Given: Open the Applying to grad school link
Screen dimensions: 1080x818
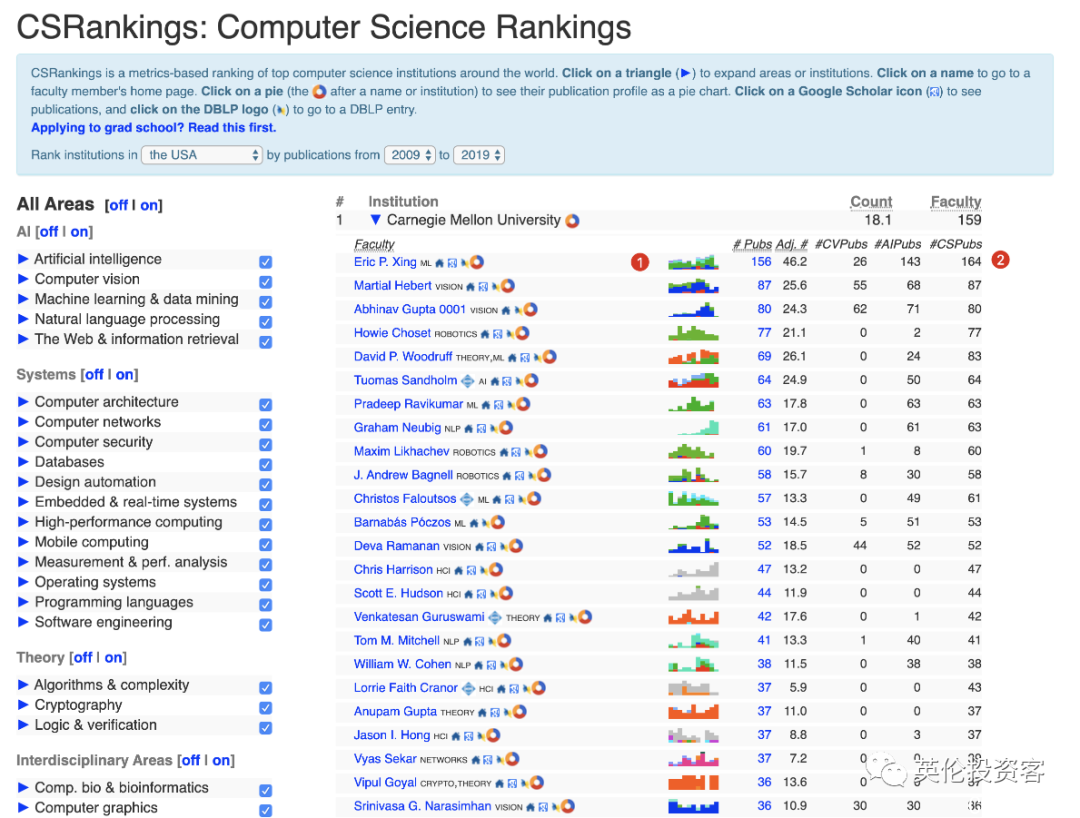Looking at the screenshot, I should point(154,127).
